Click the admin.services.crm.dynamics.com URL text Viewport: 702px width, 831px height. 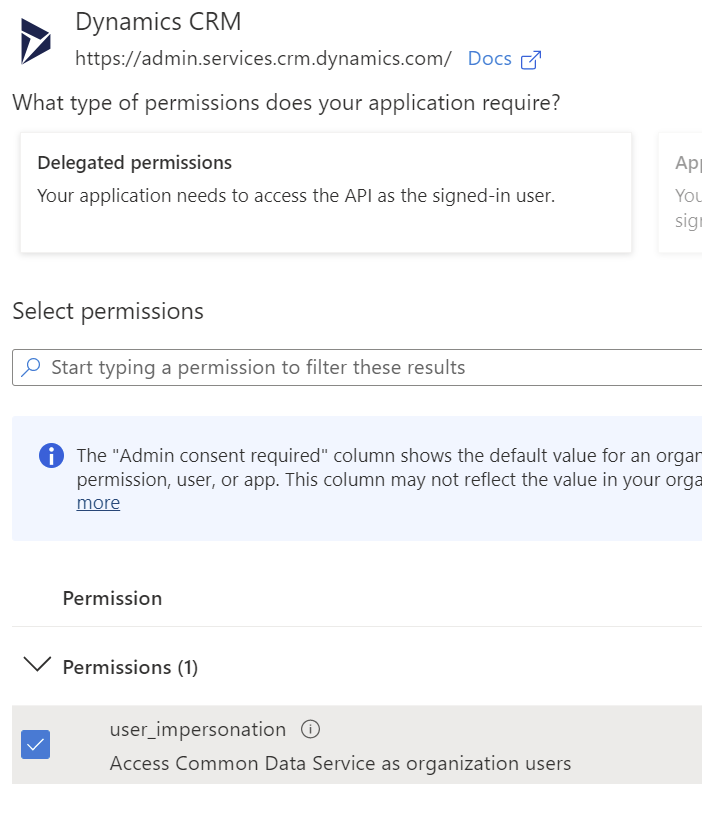(264, 58)
